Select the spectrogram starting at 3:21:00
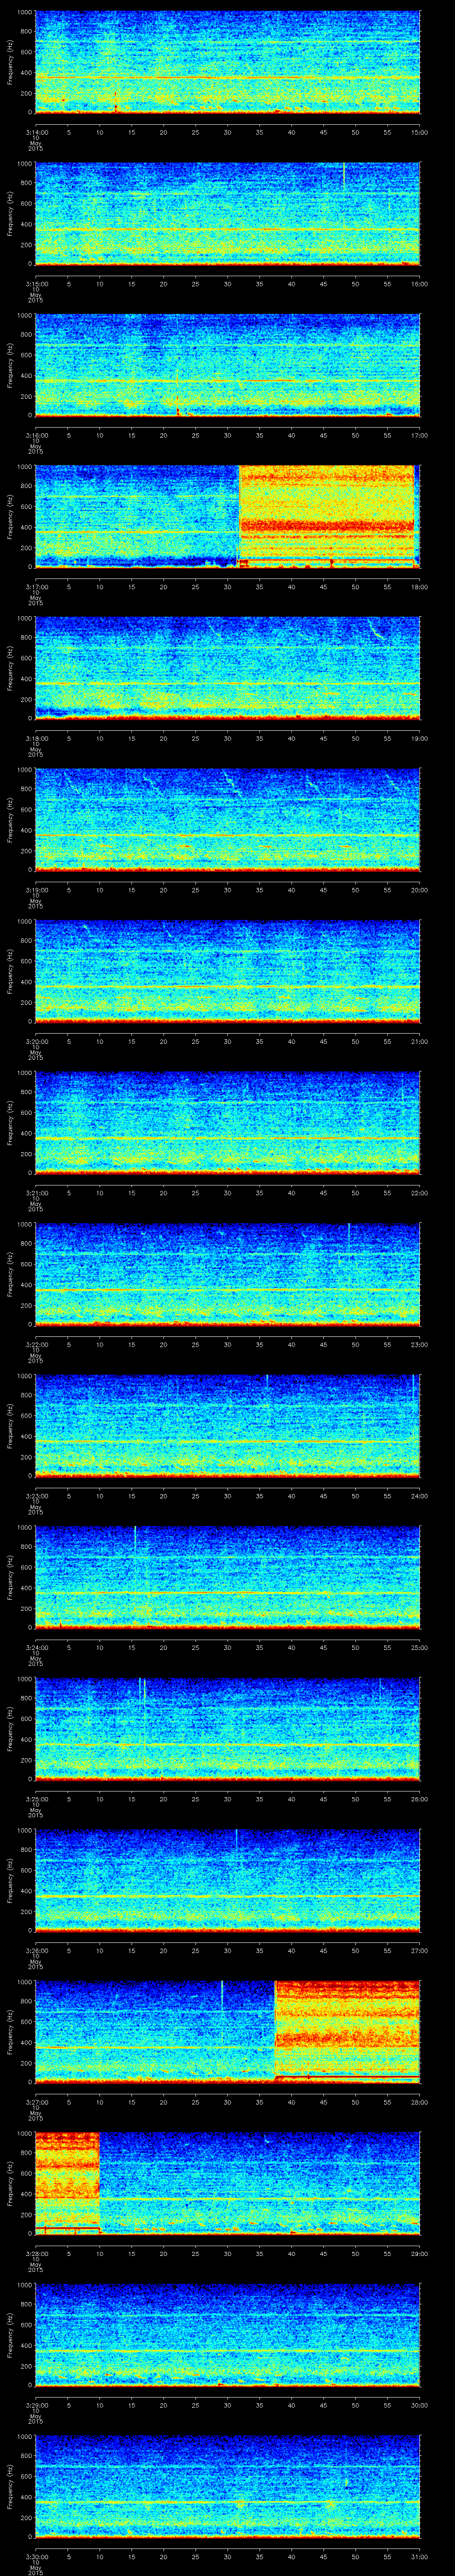455x2576 pixels. tap(227, 1123)
